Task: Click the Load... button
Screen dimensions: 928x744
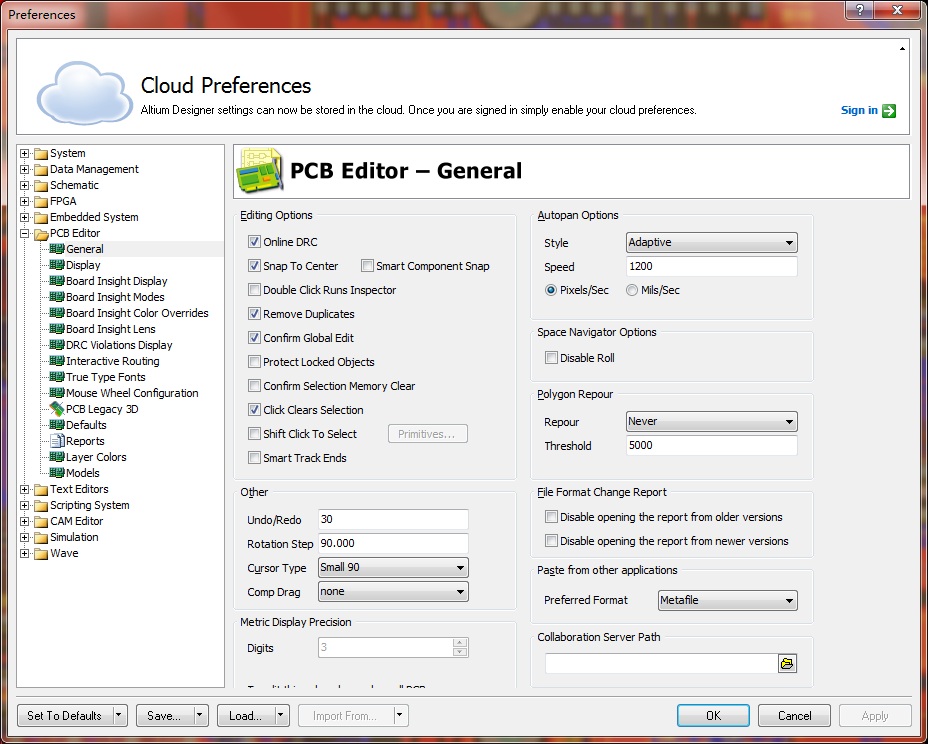Action: tap(245, 716)
